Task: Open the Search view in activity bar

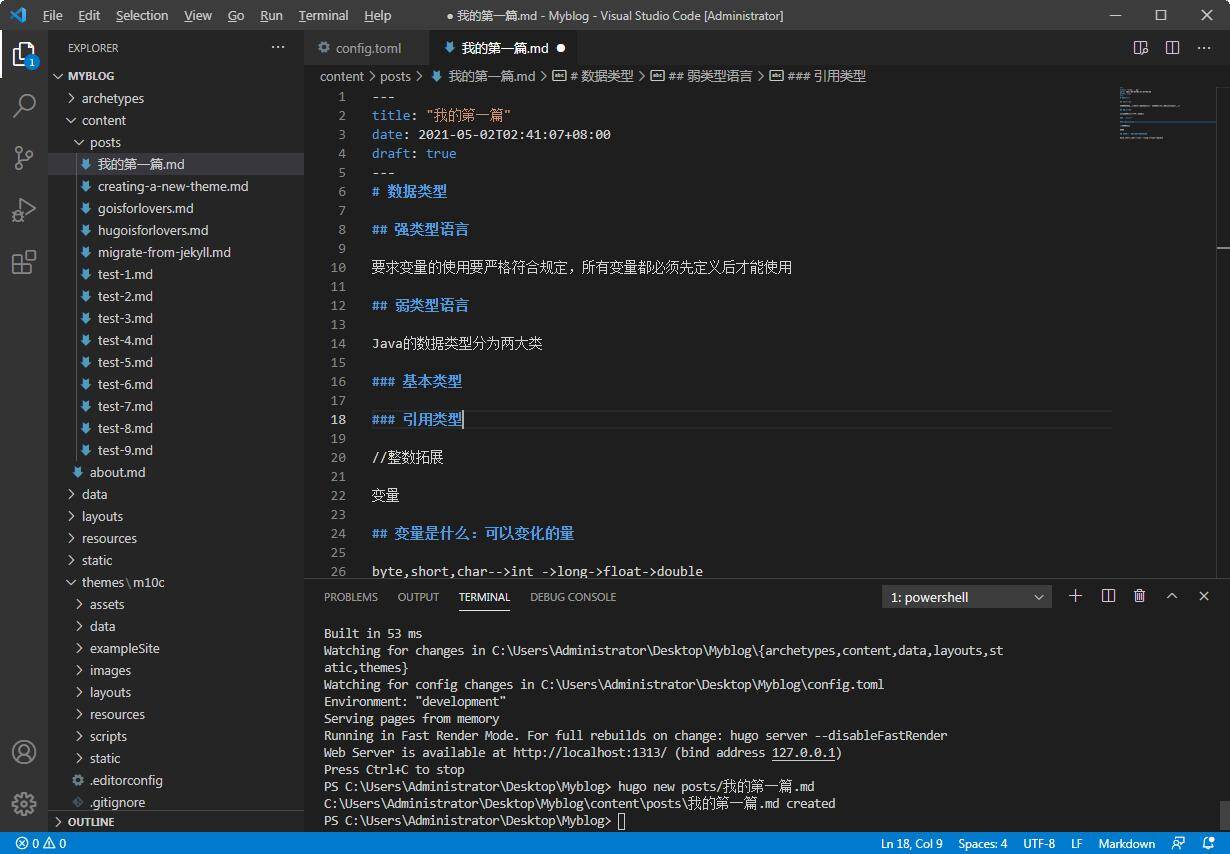Action: tap(24, 105)
